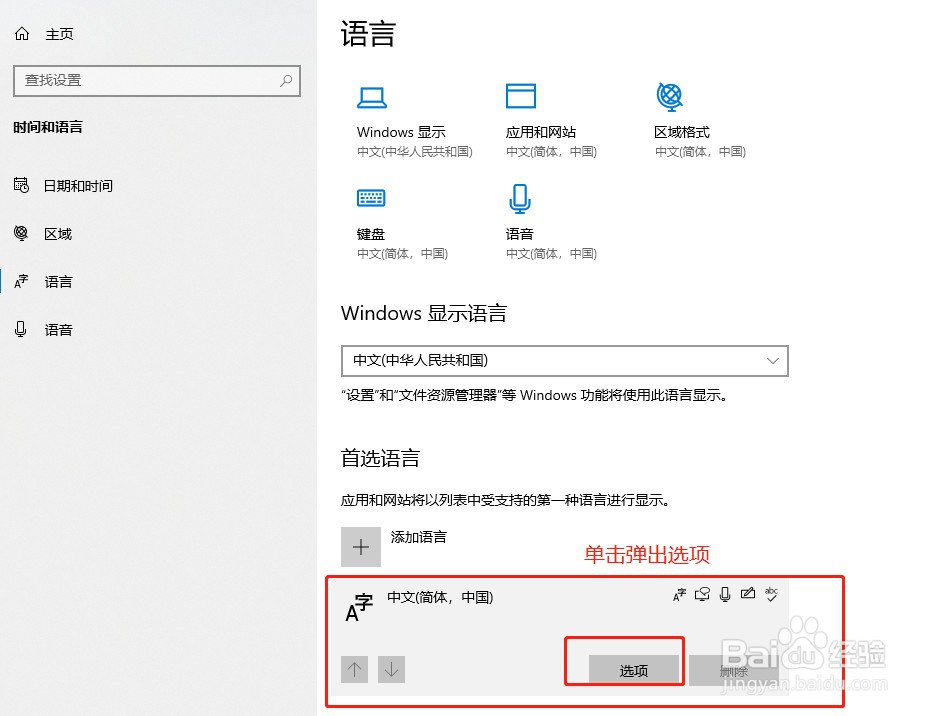This screenshot has width=940, height=716.
Task: Click the 查找设置 search field
Action: (157, 80)
